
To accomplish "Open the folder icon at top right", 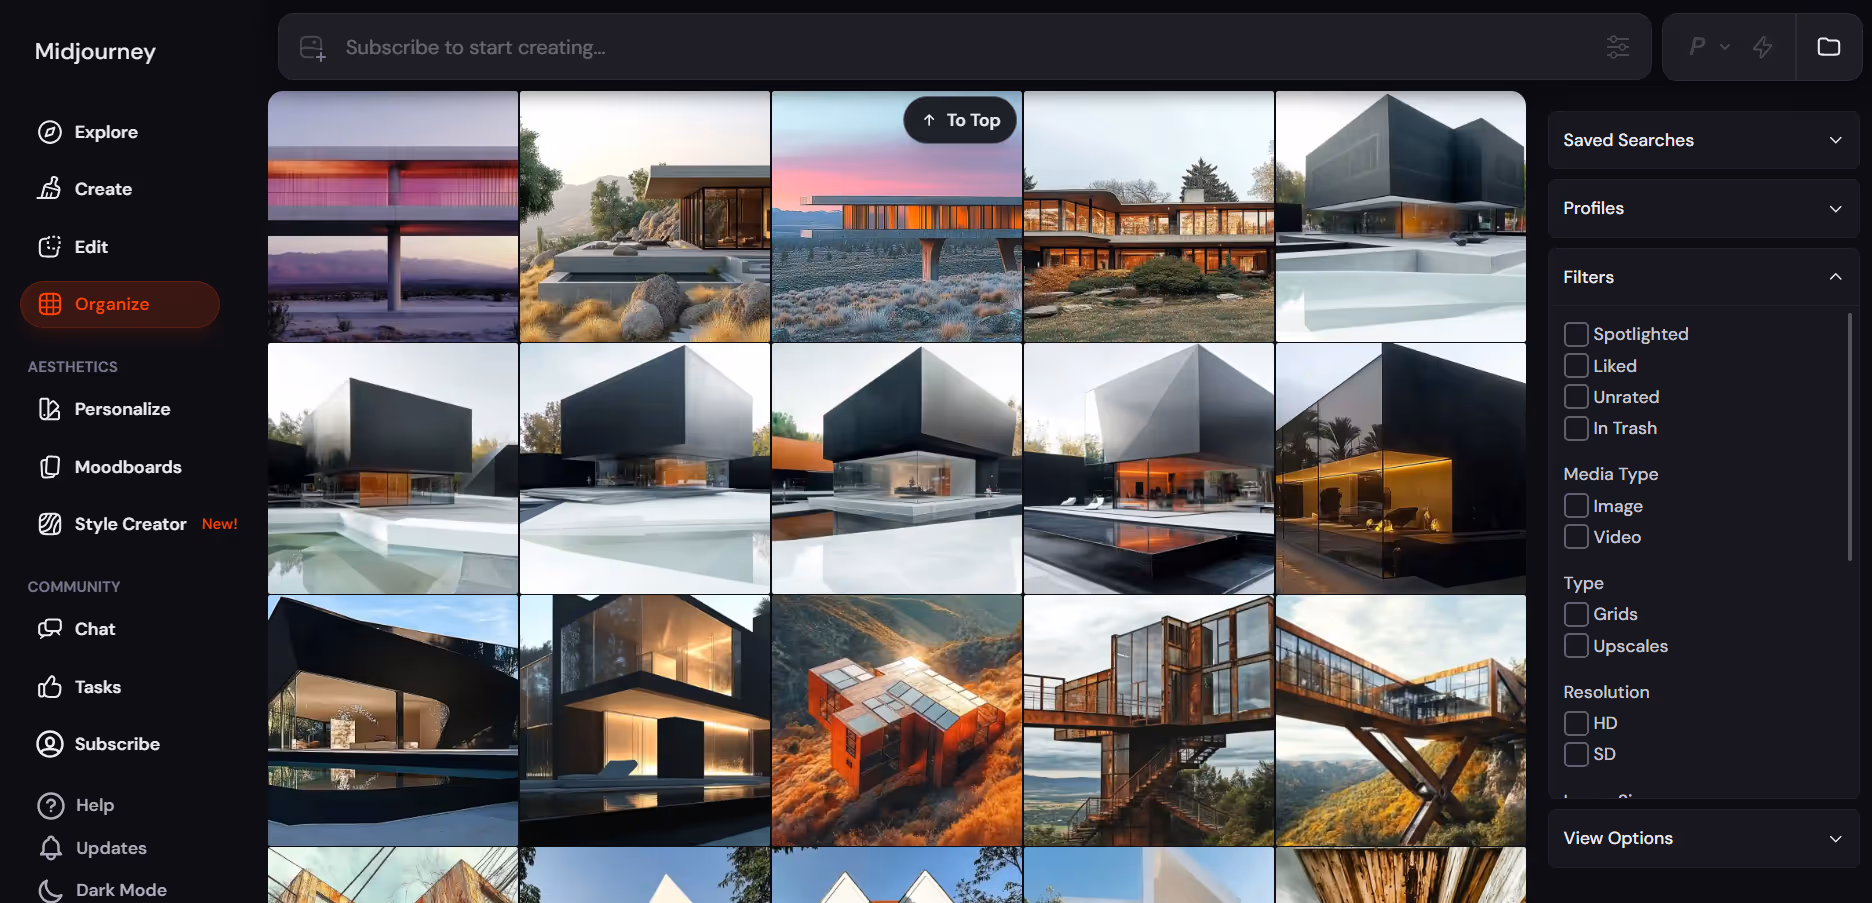I will [x=1829, y=47].
